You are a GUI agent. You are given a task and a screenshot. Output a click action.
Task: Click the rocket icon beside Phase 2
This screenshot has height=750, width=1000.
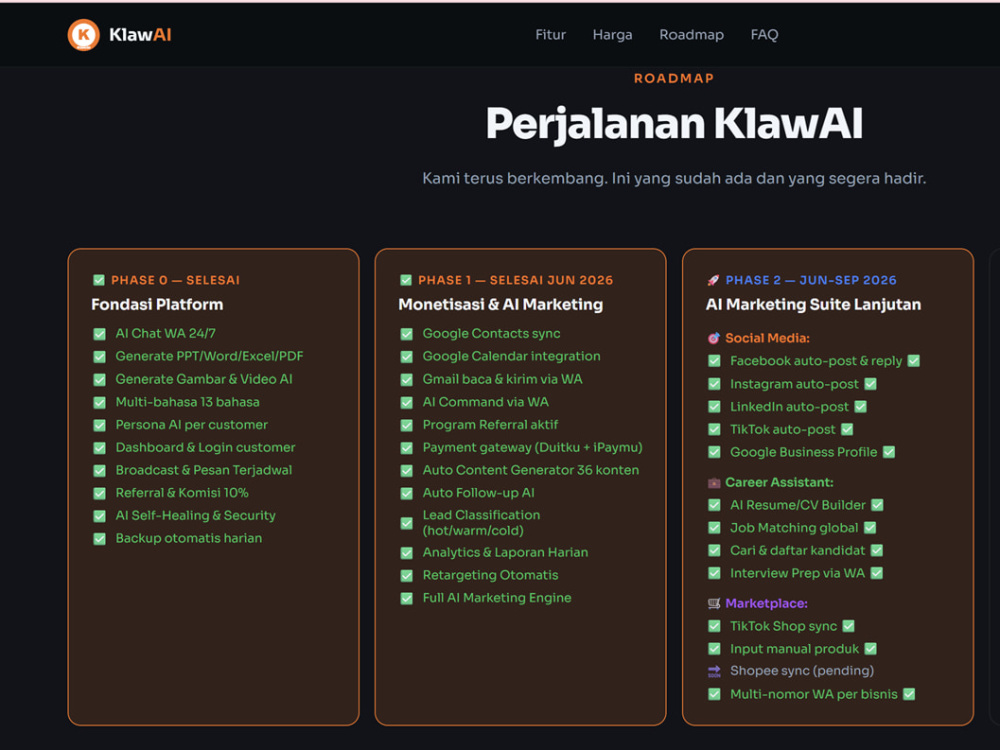pyautogui.click(x=713, y=280)
